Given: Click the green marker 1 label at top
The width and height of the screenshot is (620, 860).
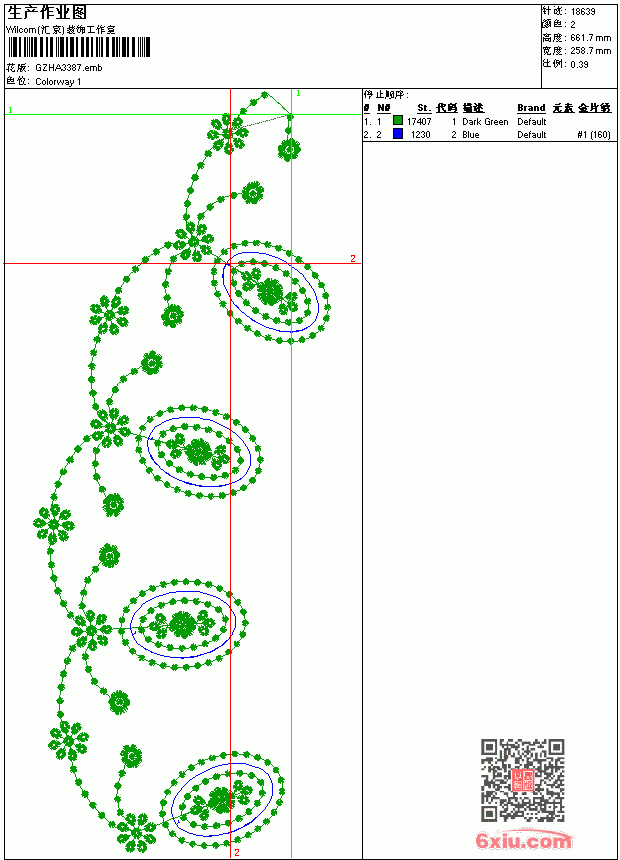Looking at the screenshot, I should click(298, 94).
